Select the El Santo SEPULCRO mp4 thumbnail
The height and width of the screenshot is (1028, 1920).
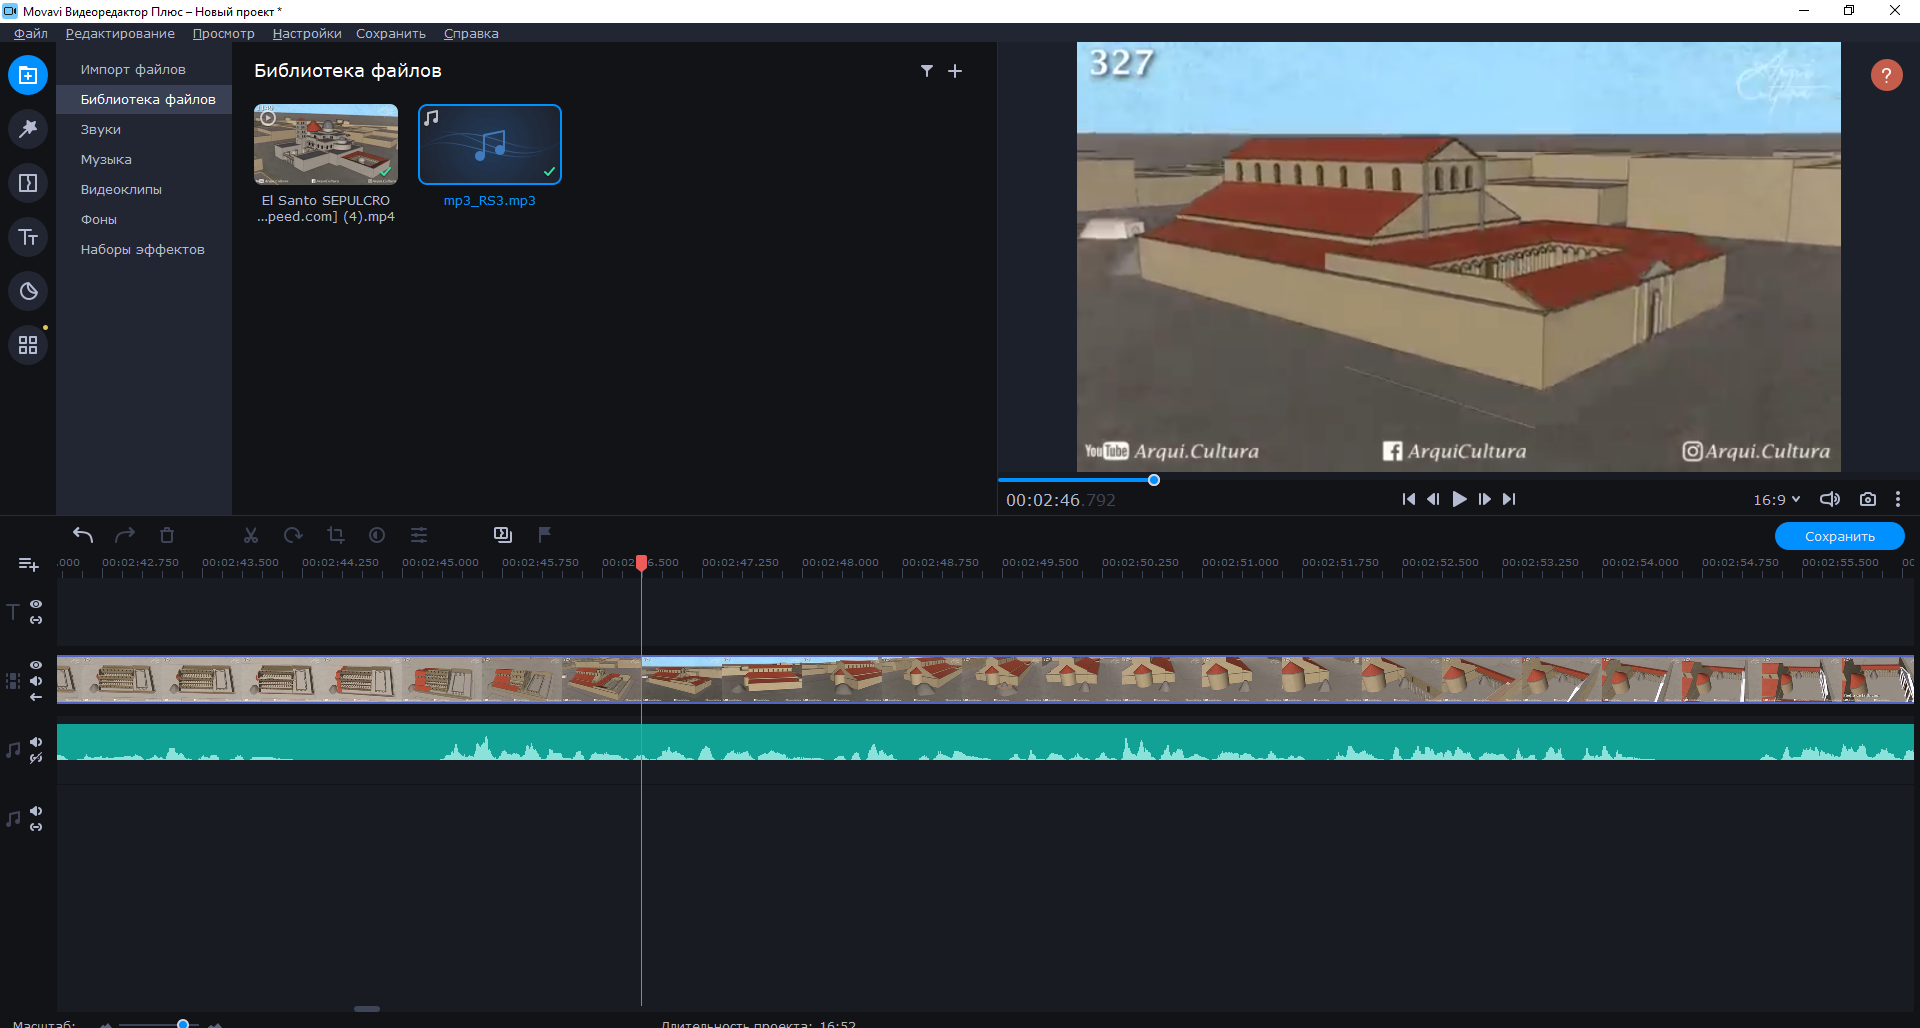pyautogui.click(x=326, y=144)
